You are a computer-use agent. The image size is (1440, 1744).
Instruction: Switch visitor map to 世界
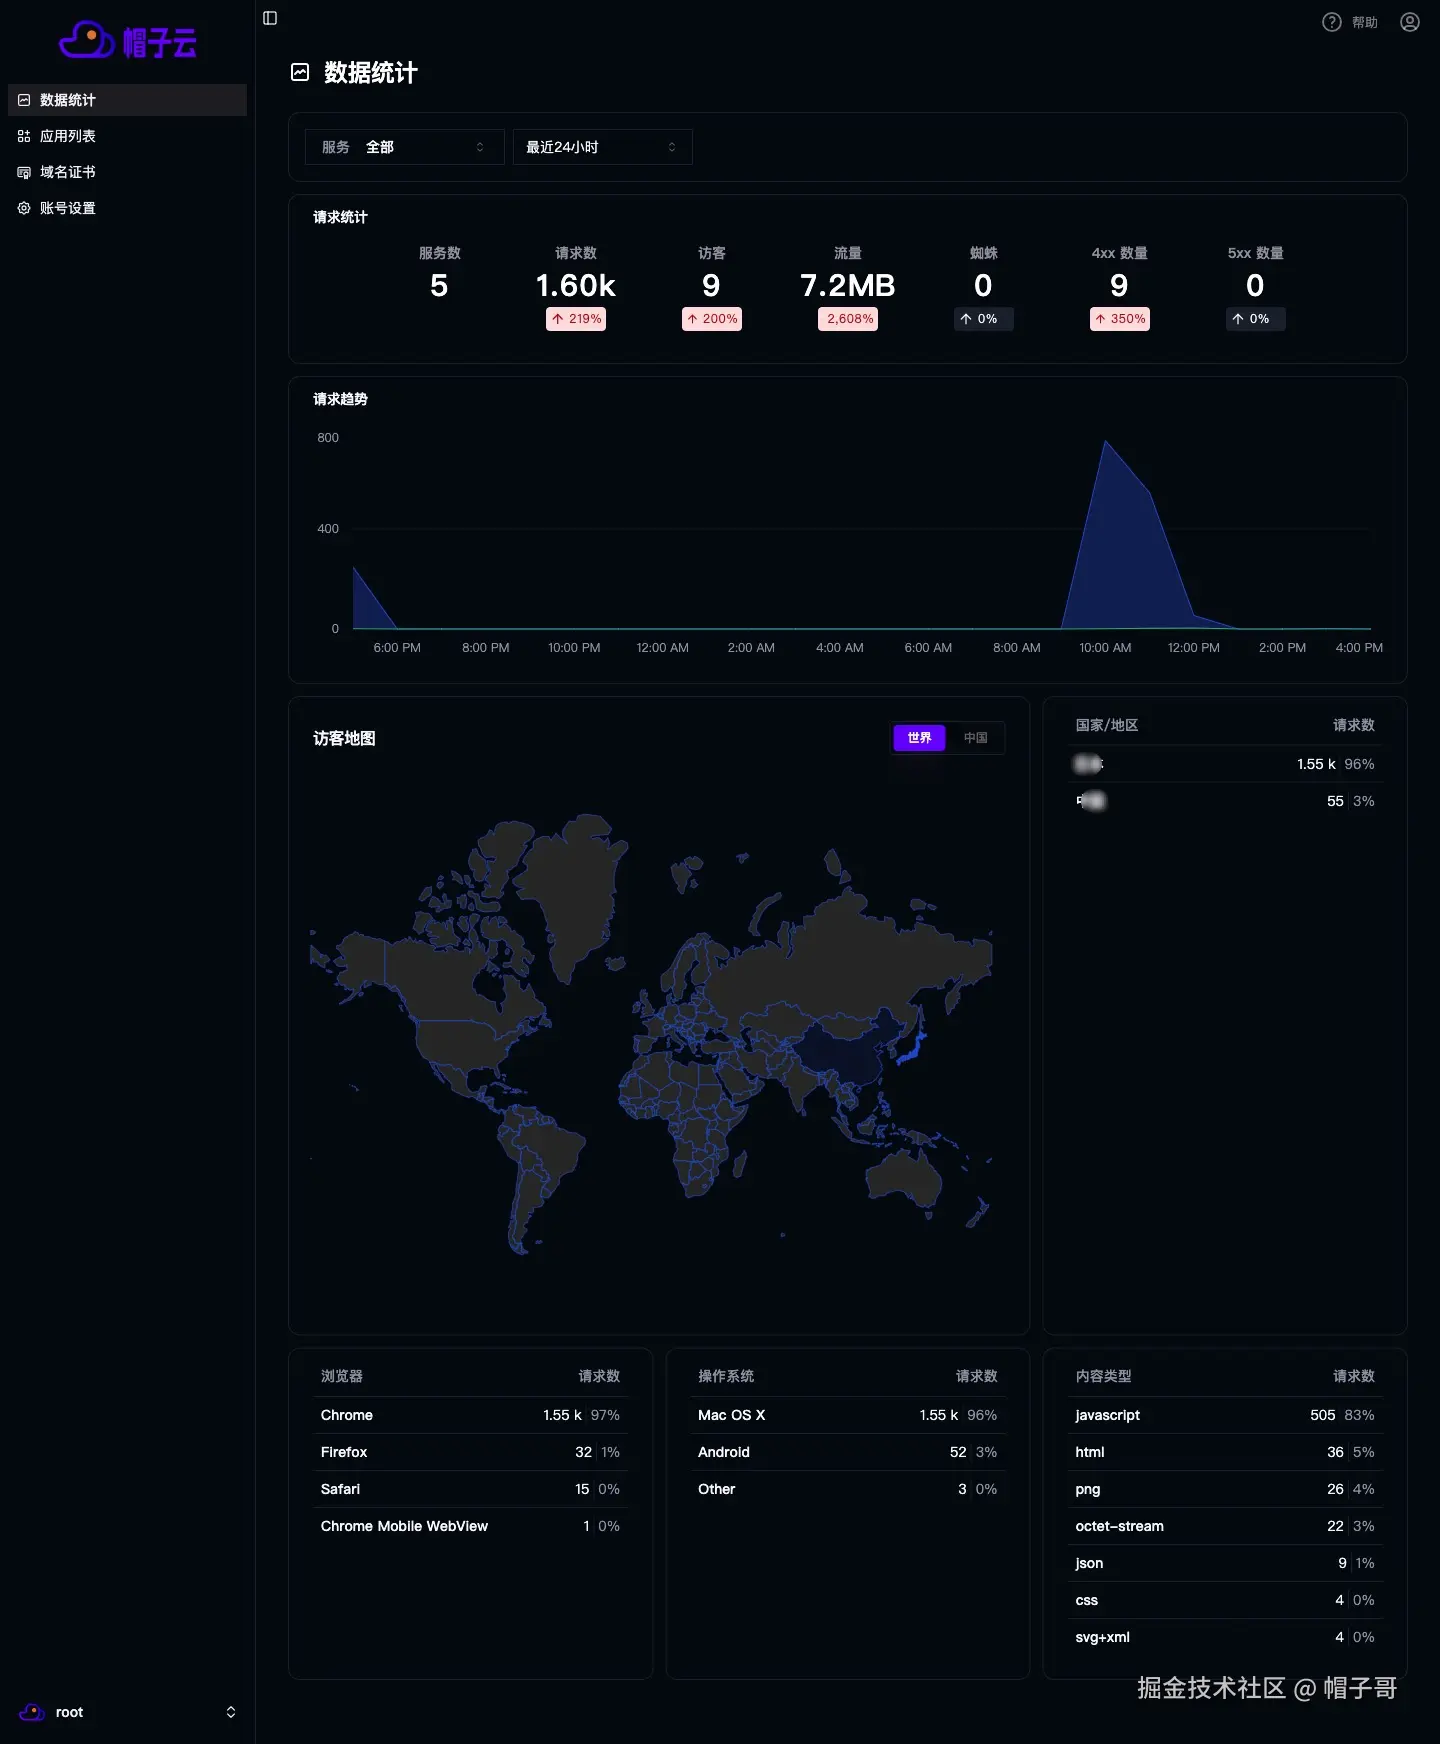pos(919,738)
